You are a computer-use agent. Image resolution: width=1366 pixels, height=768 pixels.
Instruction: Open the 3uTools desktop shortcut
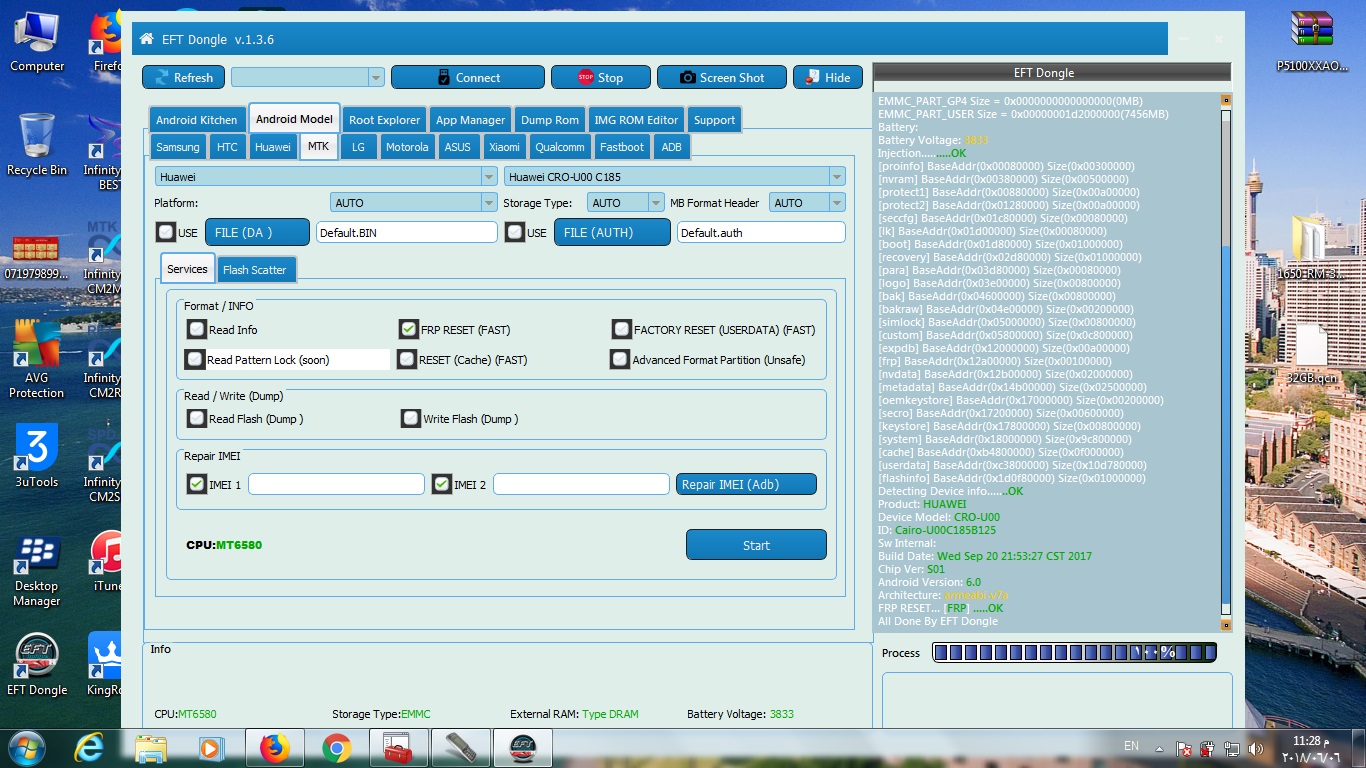pyautogui.click(x=37, y=455)
